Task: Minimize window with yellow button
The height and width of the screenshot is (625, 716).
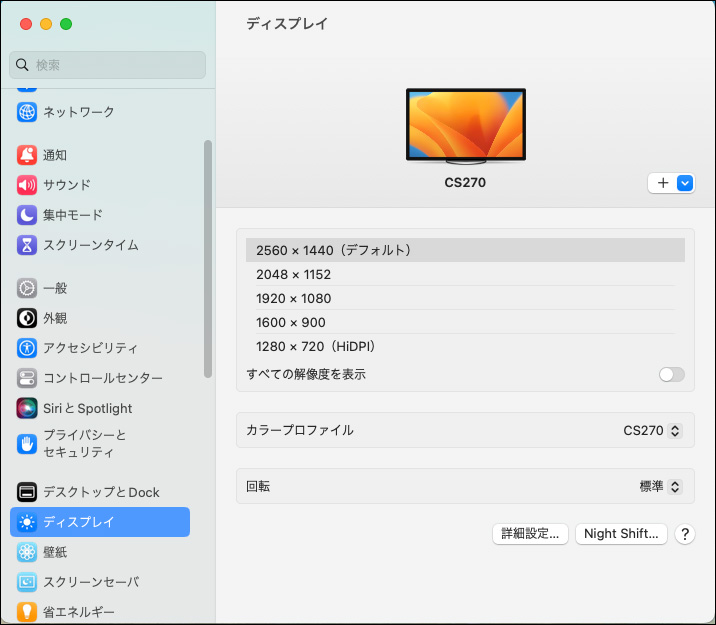Action: [46, 24]
